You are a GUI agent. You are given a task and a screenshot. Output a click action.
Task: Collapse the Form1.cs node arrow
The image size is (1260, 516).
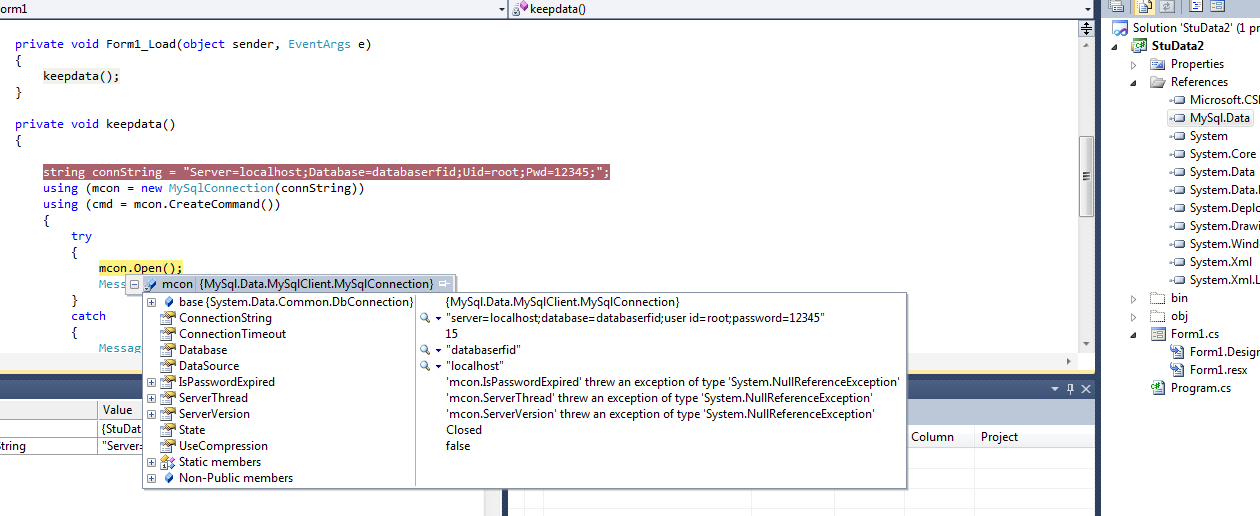tap(1134, 334)
